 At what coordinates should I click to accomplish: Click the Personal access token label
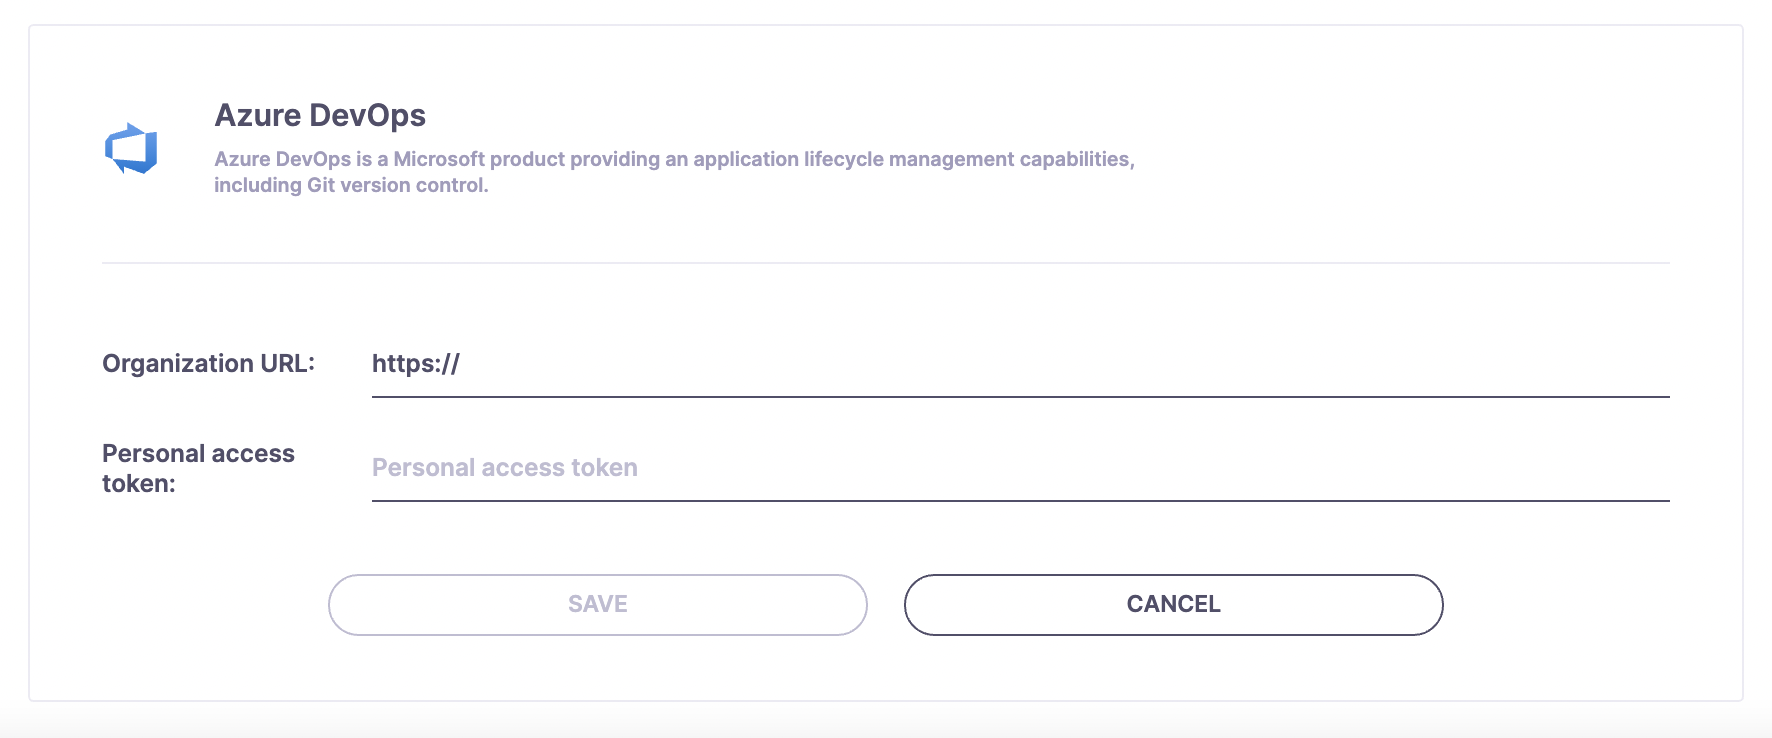(197, 468)
